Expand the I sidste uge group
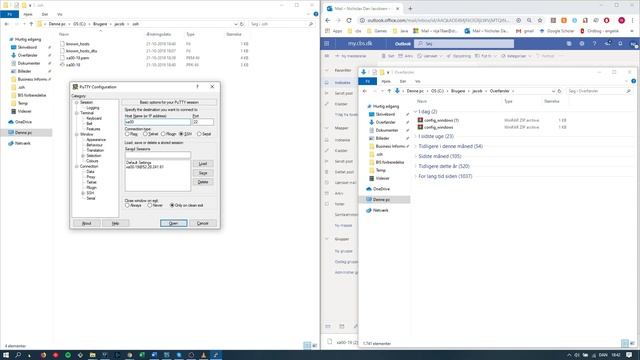640x360 pixels. [416, 136]
